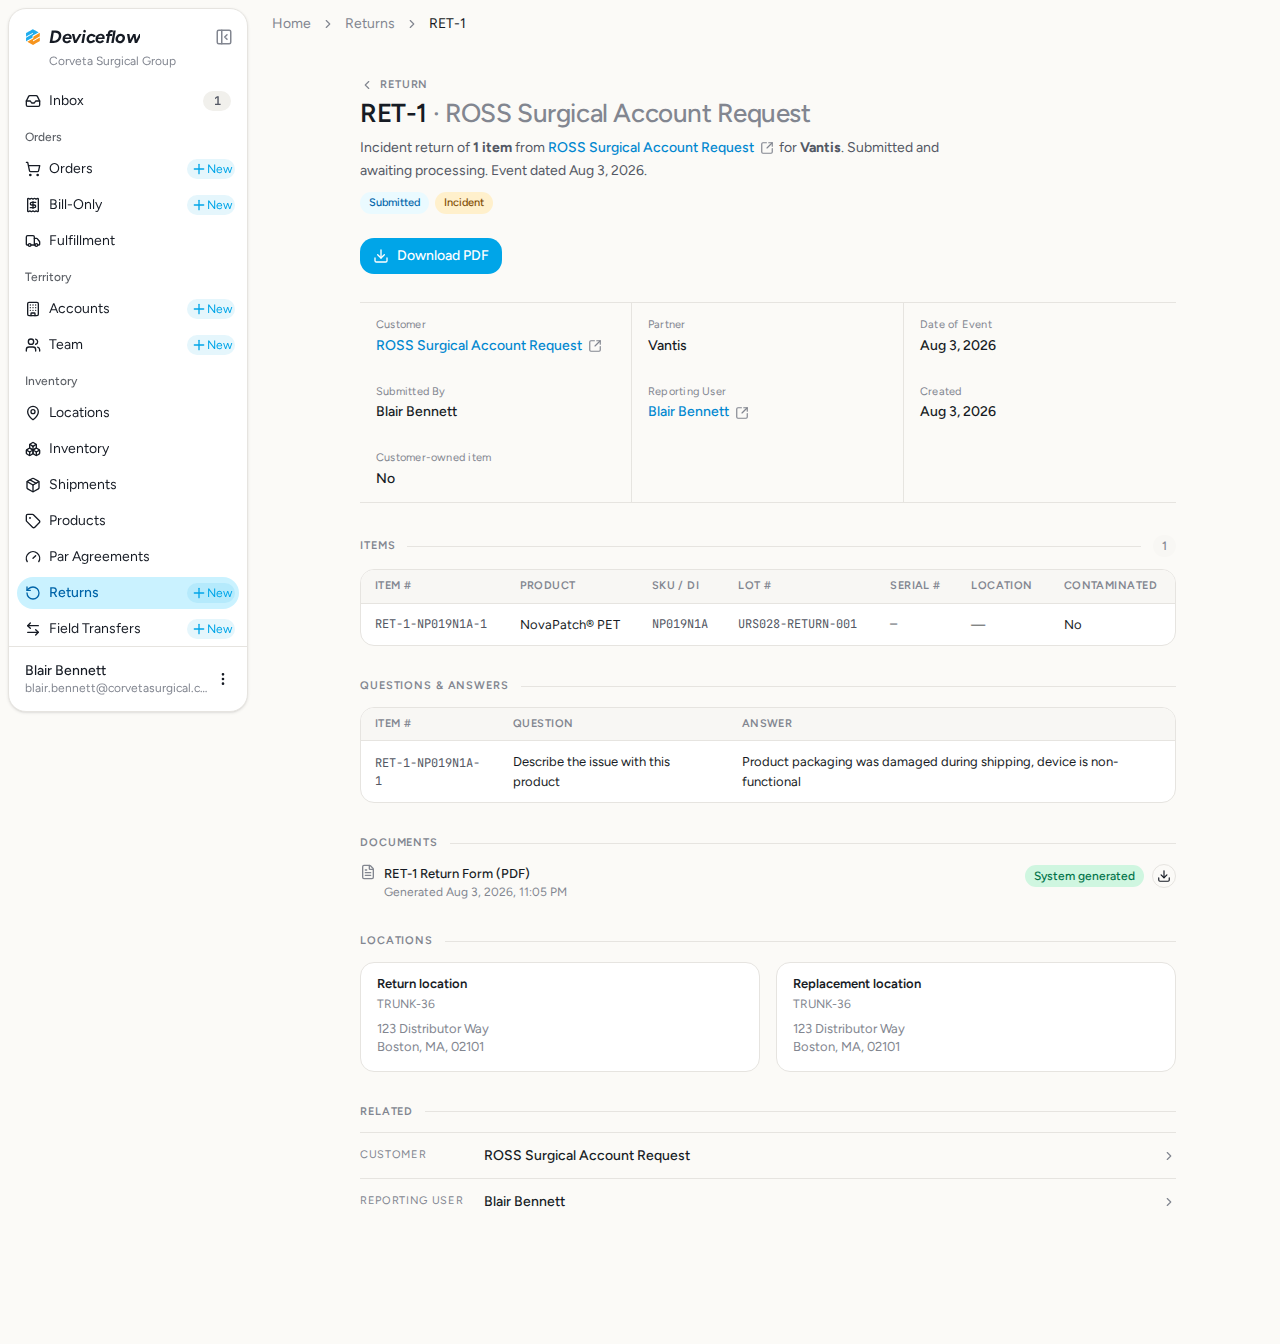The image size is (1280, 1344).
Task: Click external-link icon beside summary customer link
Action: (x=767, y=148)
